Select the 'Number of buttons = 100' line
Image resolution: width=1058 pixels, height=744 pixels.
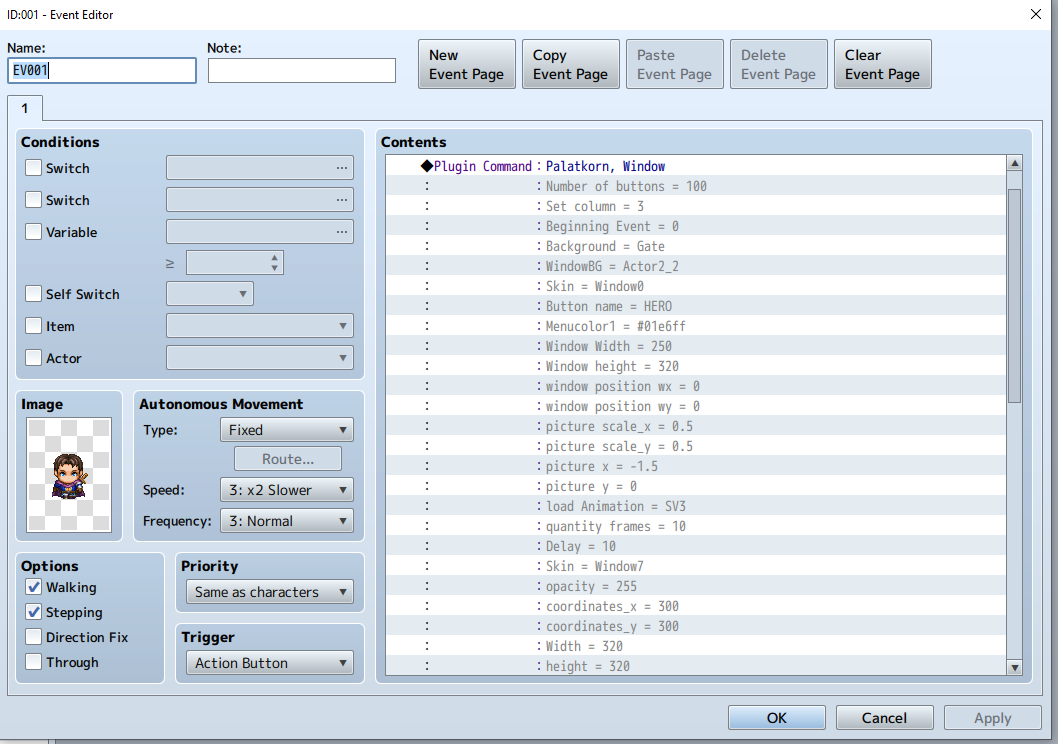[x=696, y=186]
